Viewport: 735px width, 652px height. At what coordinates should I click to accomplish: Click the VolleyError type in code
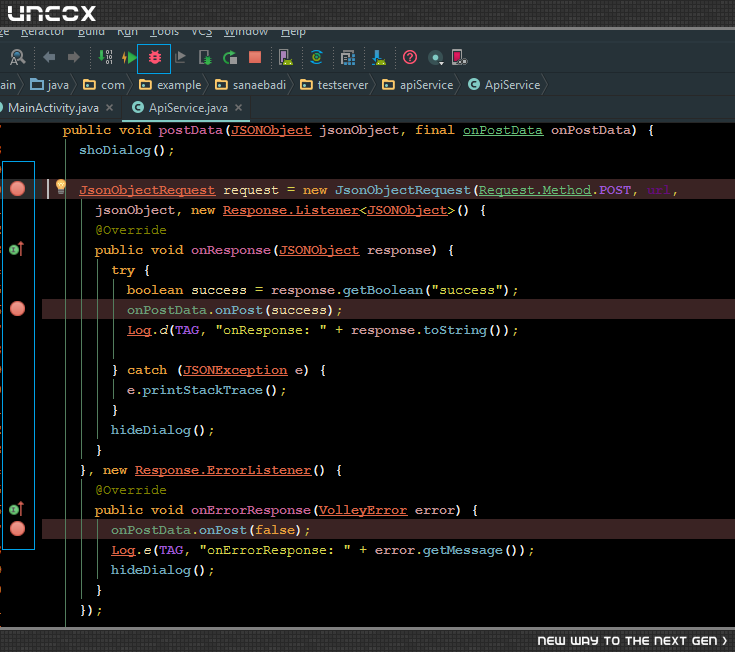(x=363, y=510)
